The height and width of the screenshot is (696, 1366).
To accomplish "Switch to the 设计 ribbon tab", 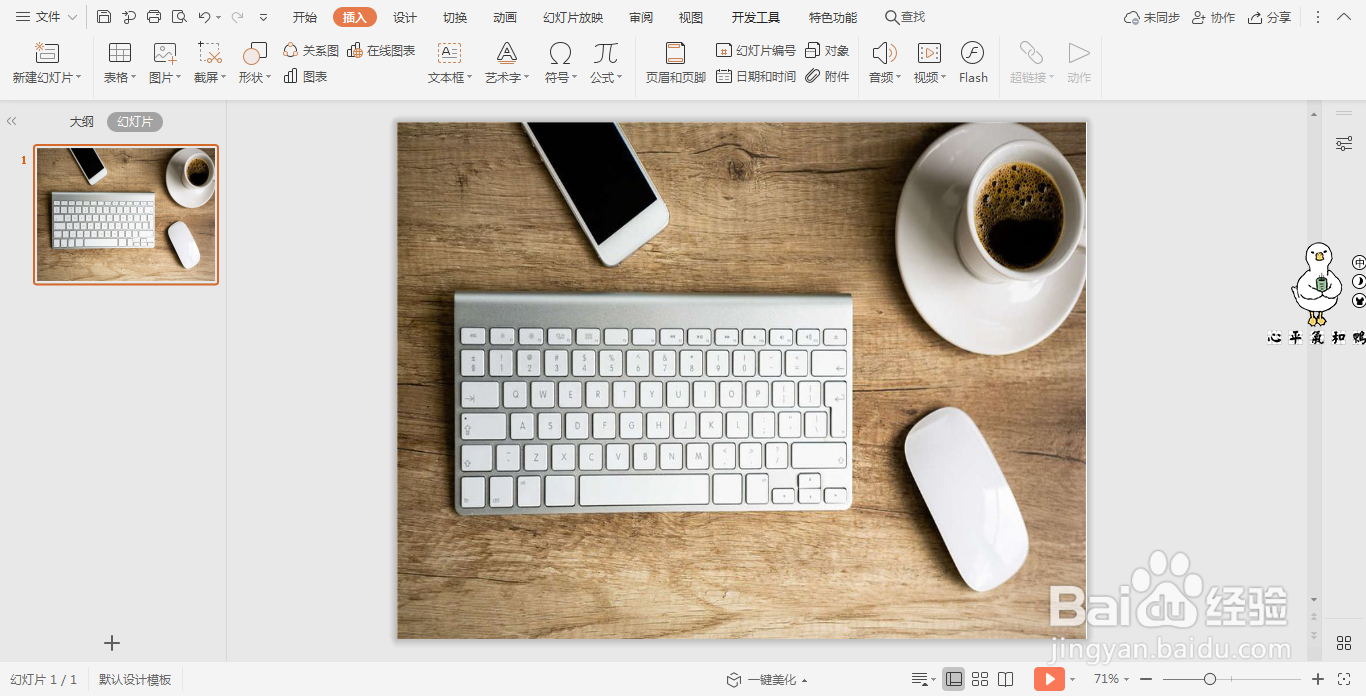I will pyautogui.click(x=404, y=16).
